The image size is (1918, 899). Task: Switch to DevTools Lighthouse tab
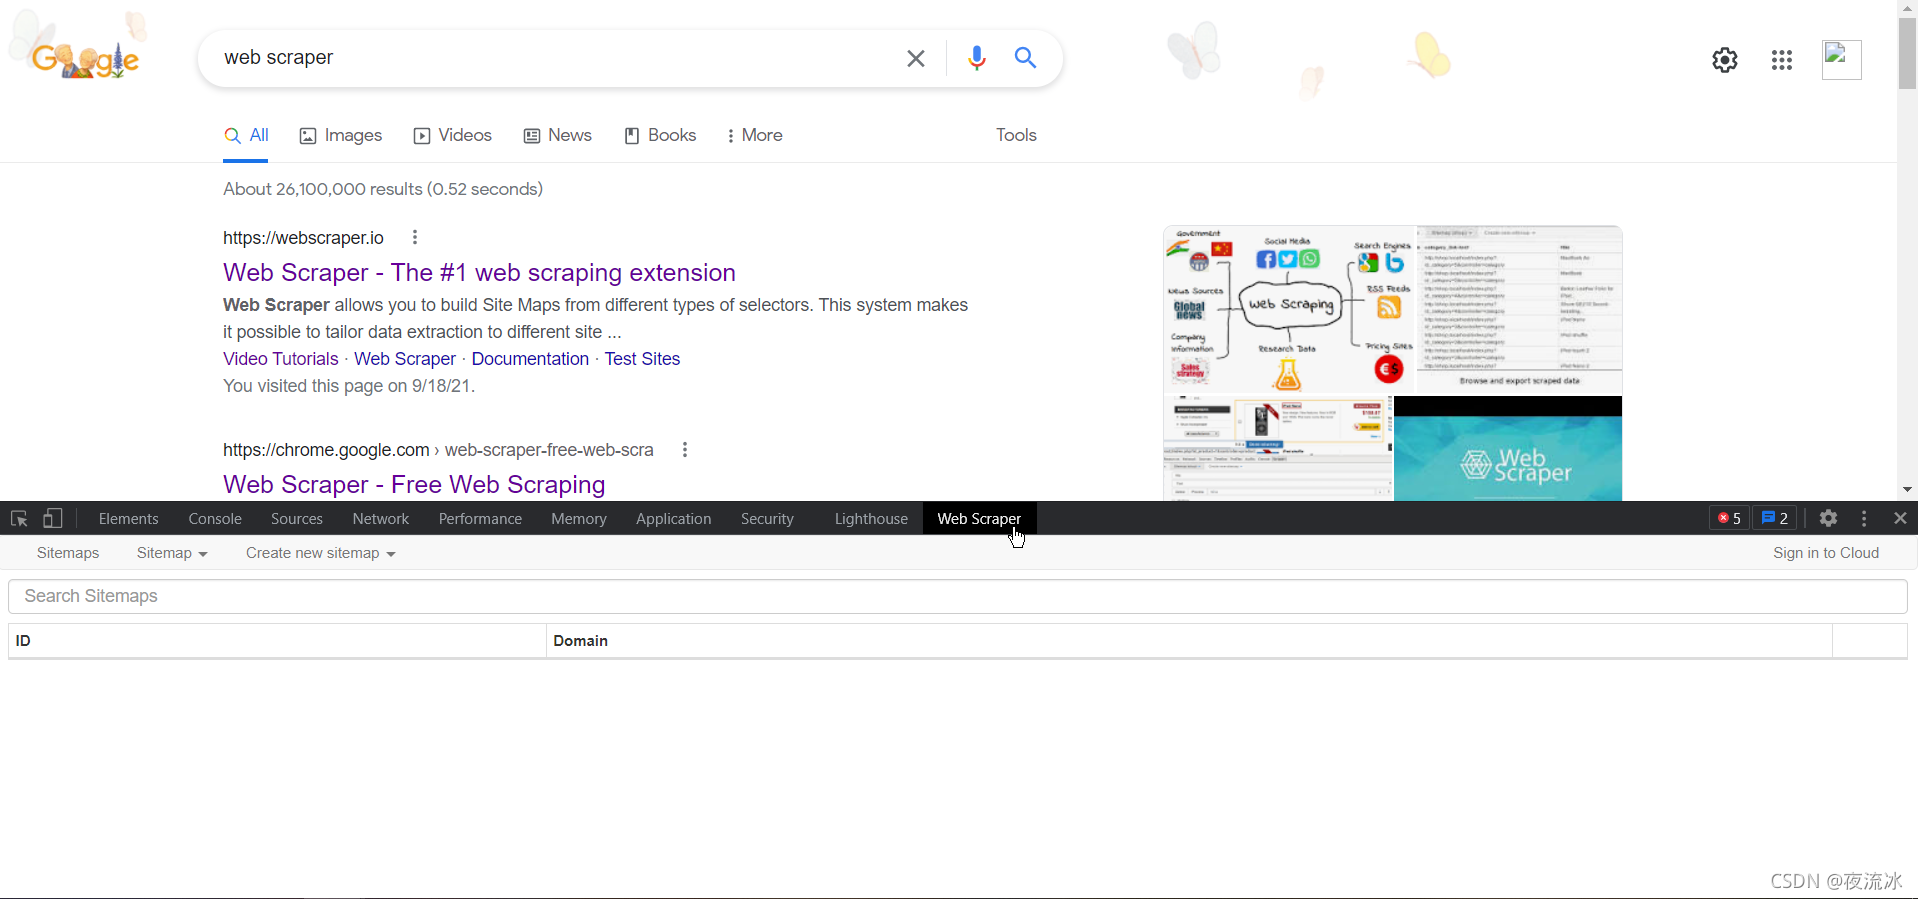pyautogui.click(x=871, y=518)
